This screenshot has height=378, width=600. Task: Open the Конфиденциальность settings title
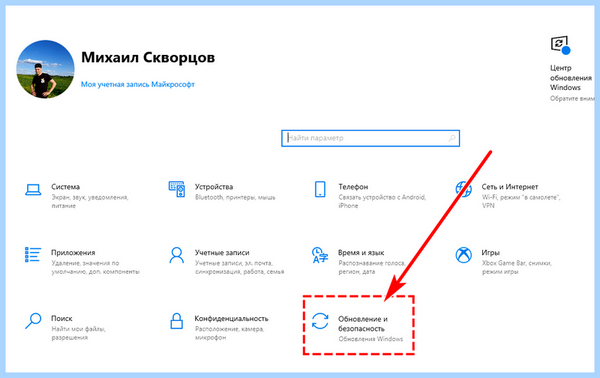tap(232, 318)
